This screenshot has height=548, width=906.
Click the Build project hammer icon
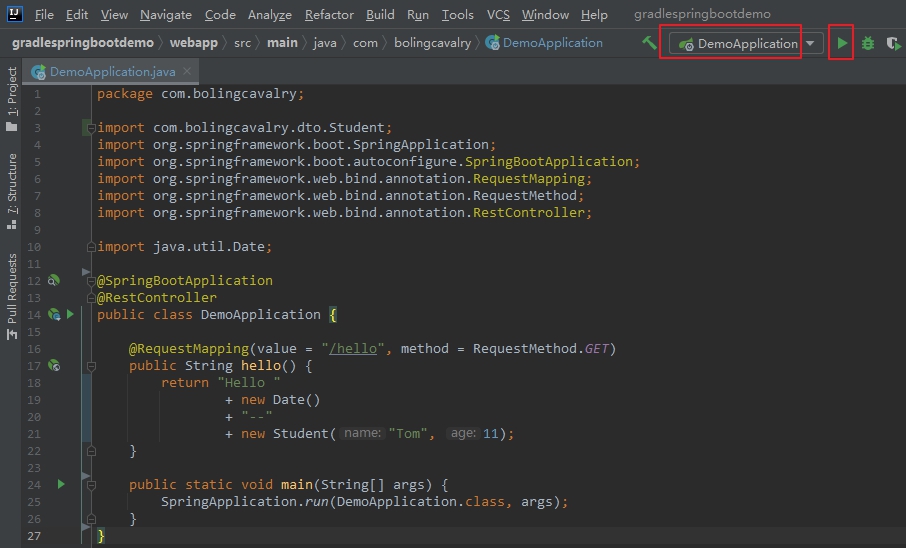point(649,43)
